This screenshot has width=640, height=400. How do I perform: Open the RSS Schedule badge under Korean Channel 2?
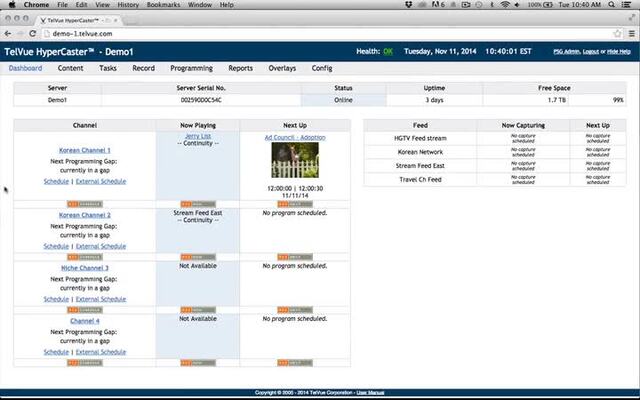click(84, 257)
